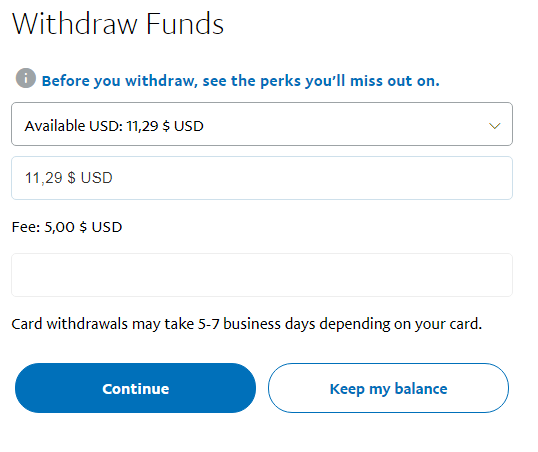Expand the Available USD balance dropdown

coord(262,124)
